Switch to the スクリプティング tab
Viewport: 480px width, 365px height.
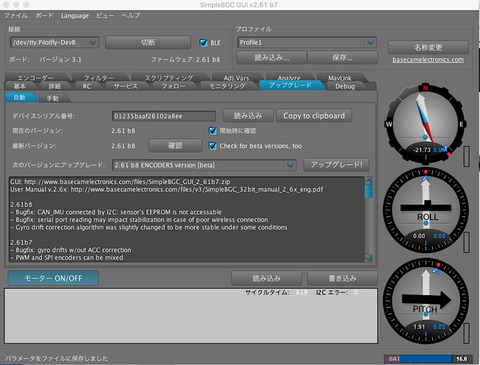169,78
